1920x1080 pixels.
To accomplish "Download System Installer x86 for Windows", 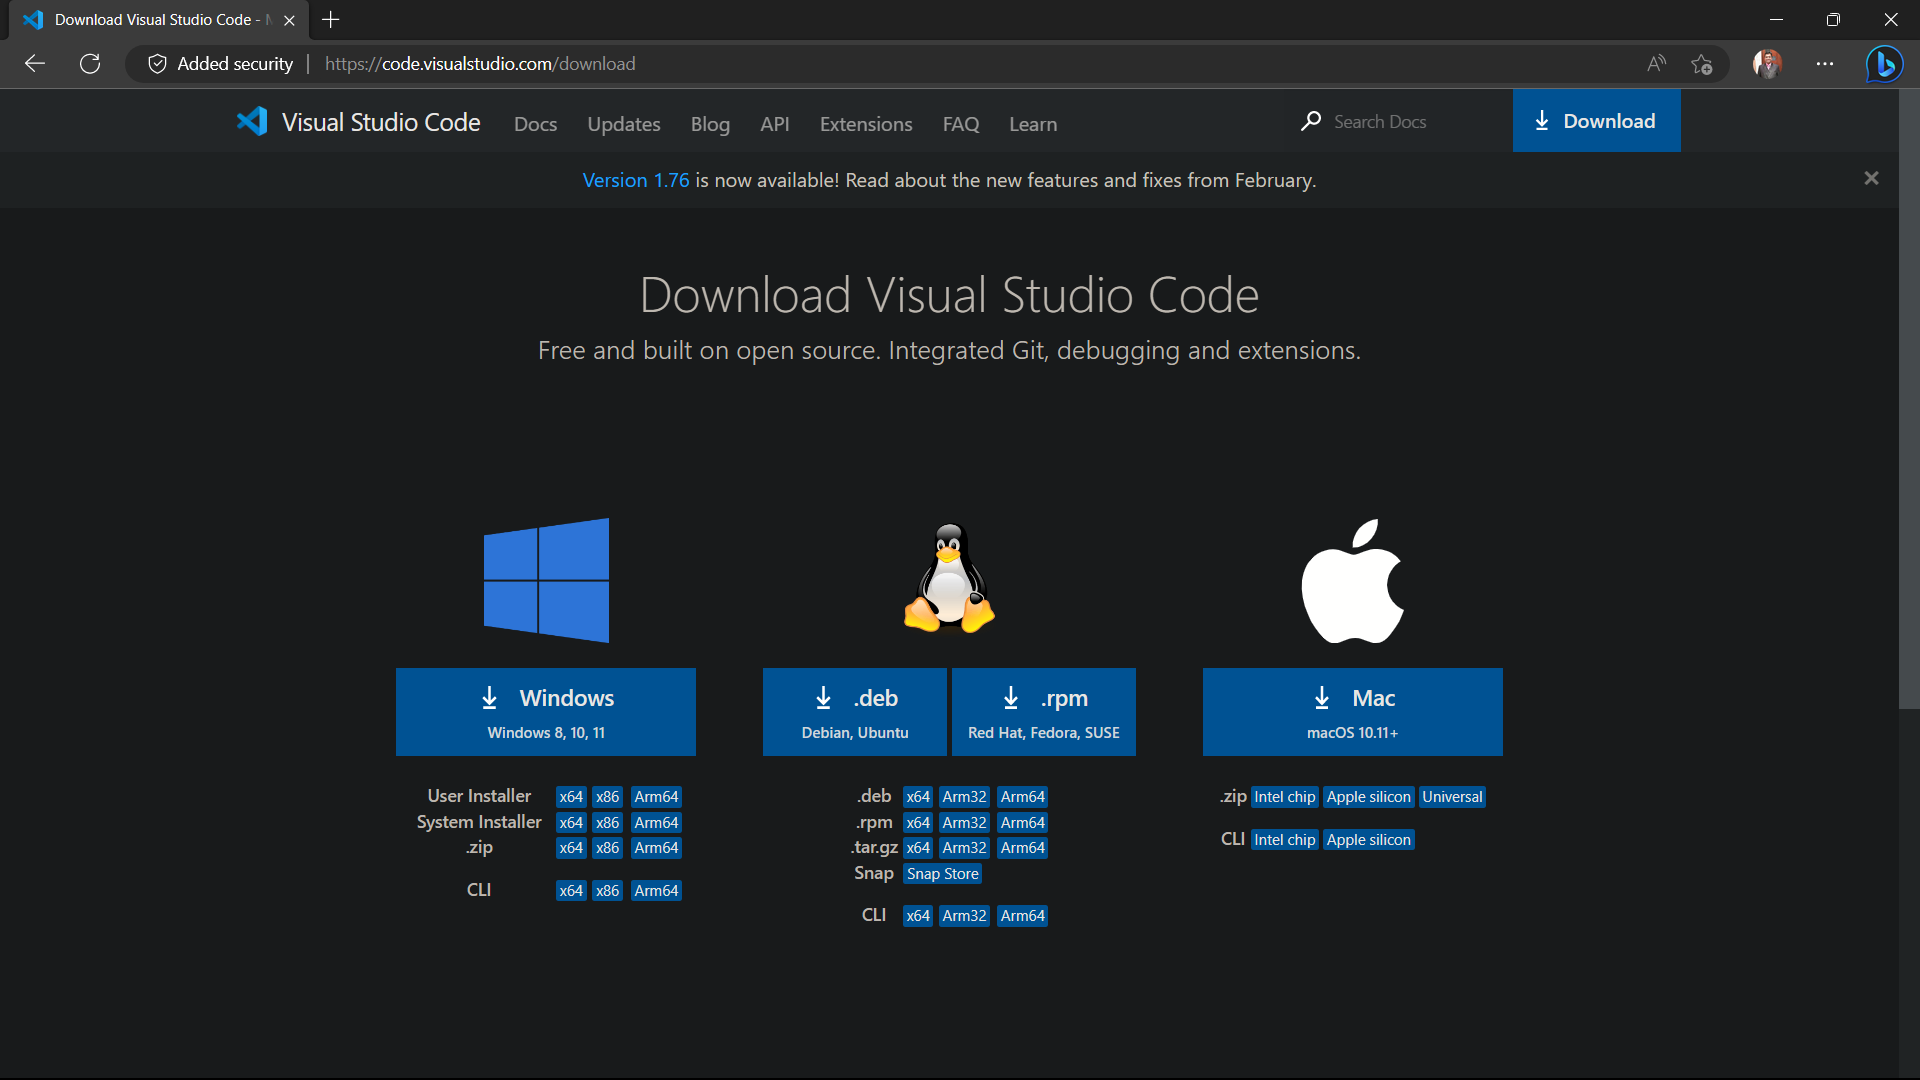I will pos(608,823).
